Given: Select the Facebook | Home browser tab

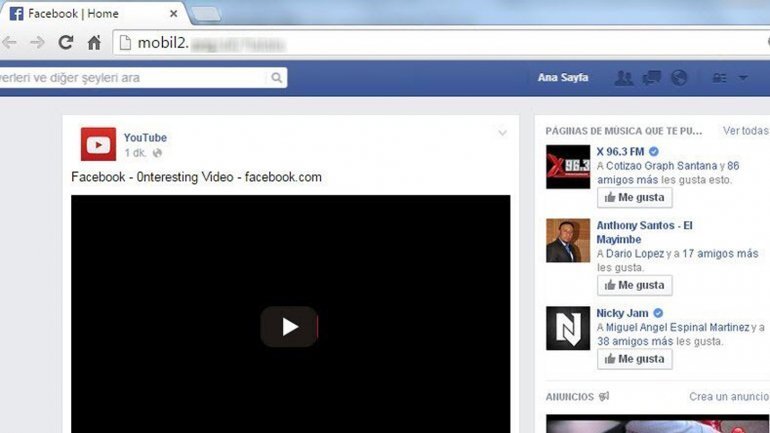Looking at the screenshot, I should pyautogui.click(x=93, y=14).
